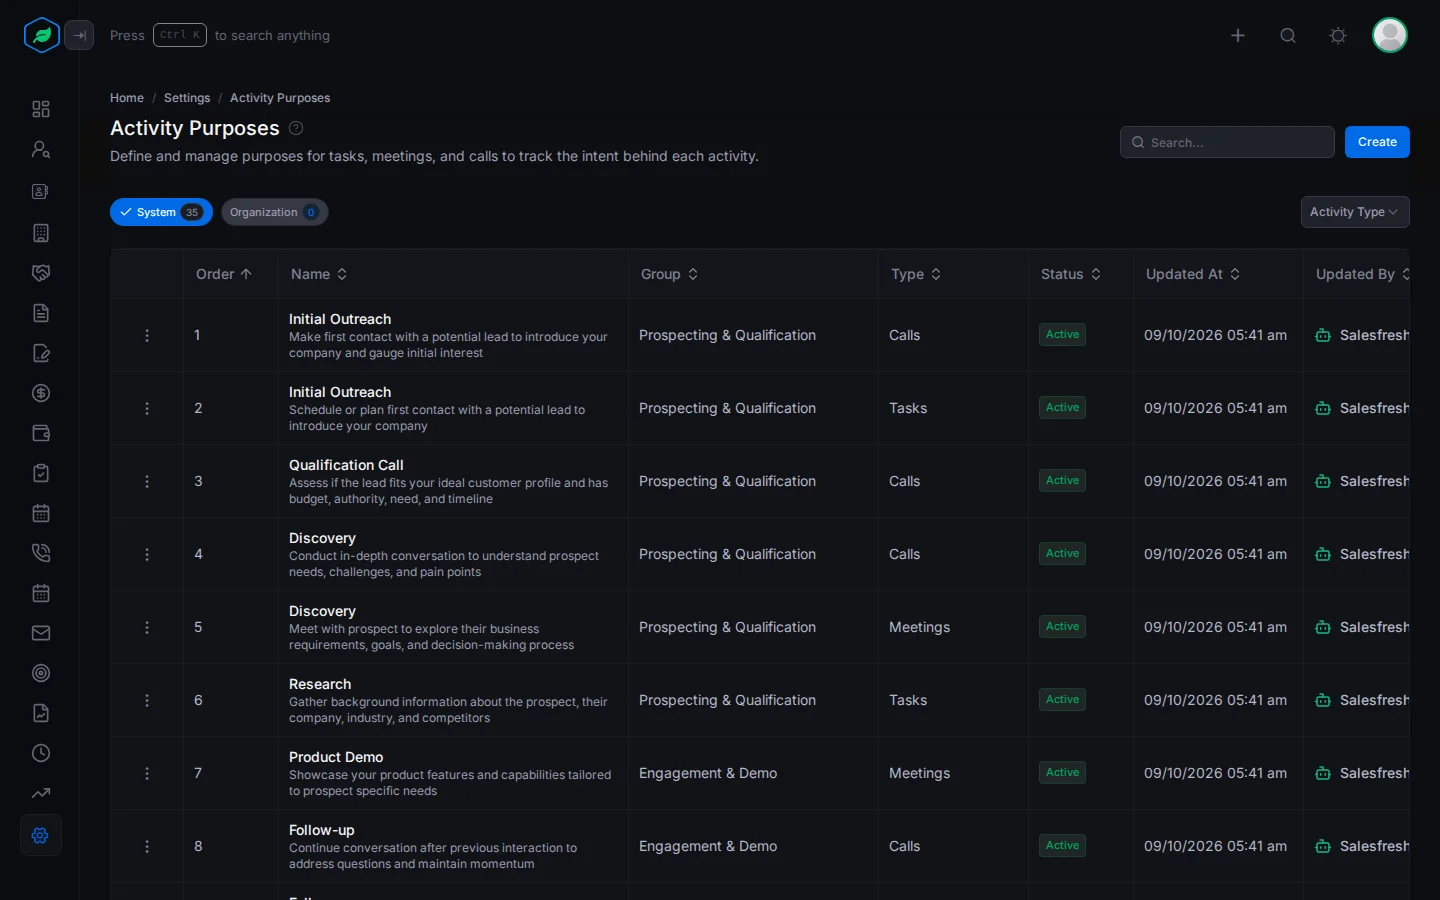Toggle the System filter chip
The height and width of the screenshot is (900, 1440).
coord(161,212)
